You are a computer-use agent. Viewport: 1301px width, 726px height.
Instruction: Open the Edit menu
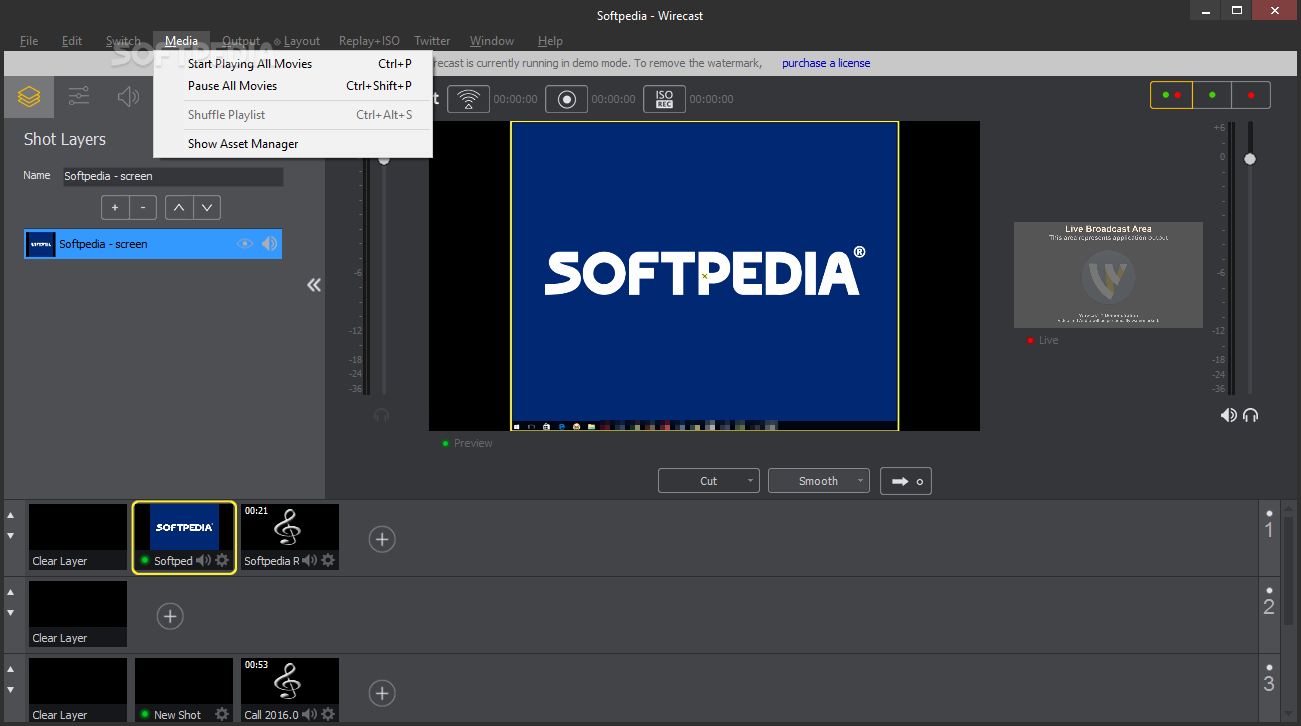72,41
